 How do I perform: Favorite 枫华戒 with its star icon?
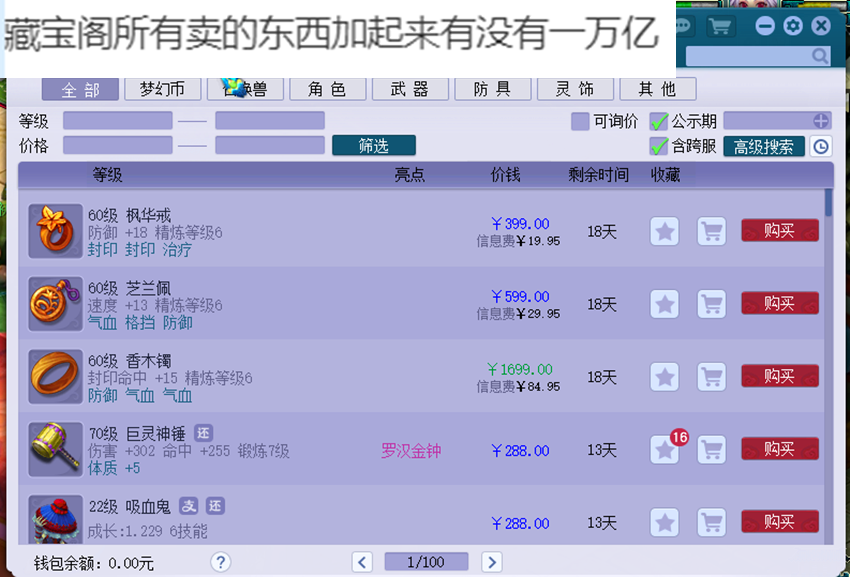[x=664, y=231]
